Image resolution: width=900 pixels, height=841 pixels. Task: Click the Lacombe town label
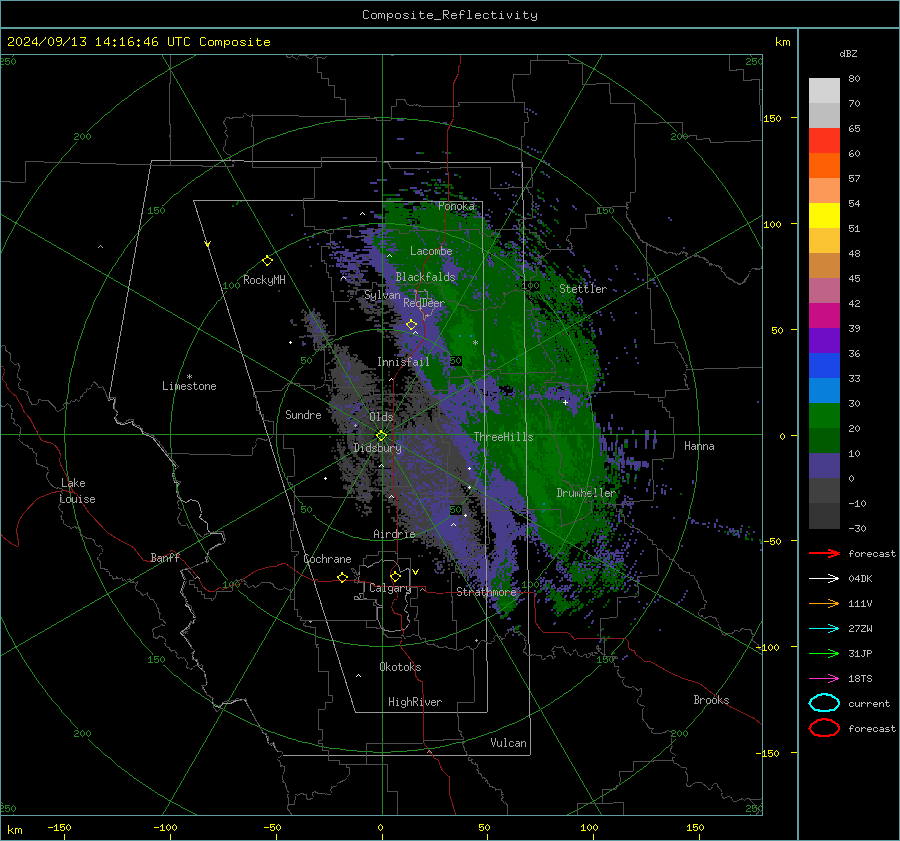431,251
